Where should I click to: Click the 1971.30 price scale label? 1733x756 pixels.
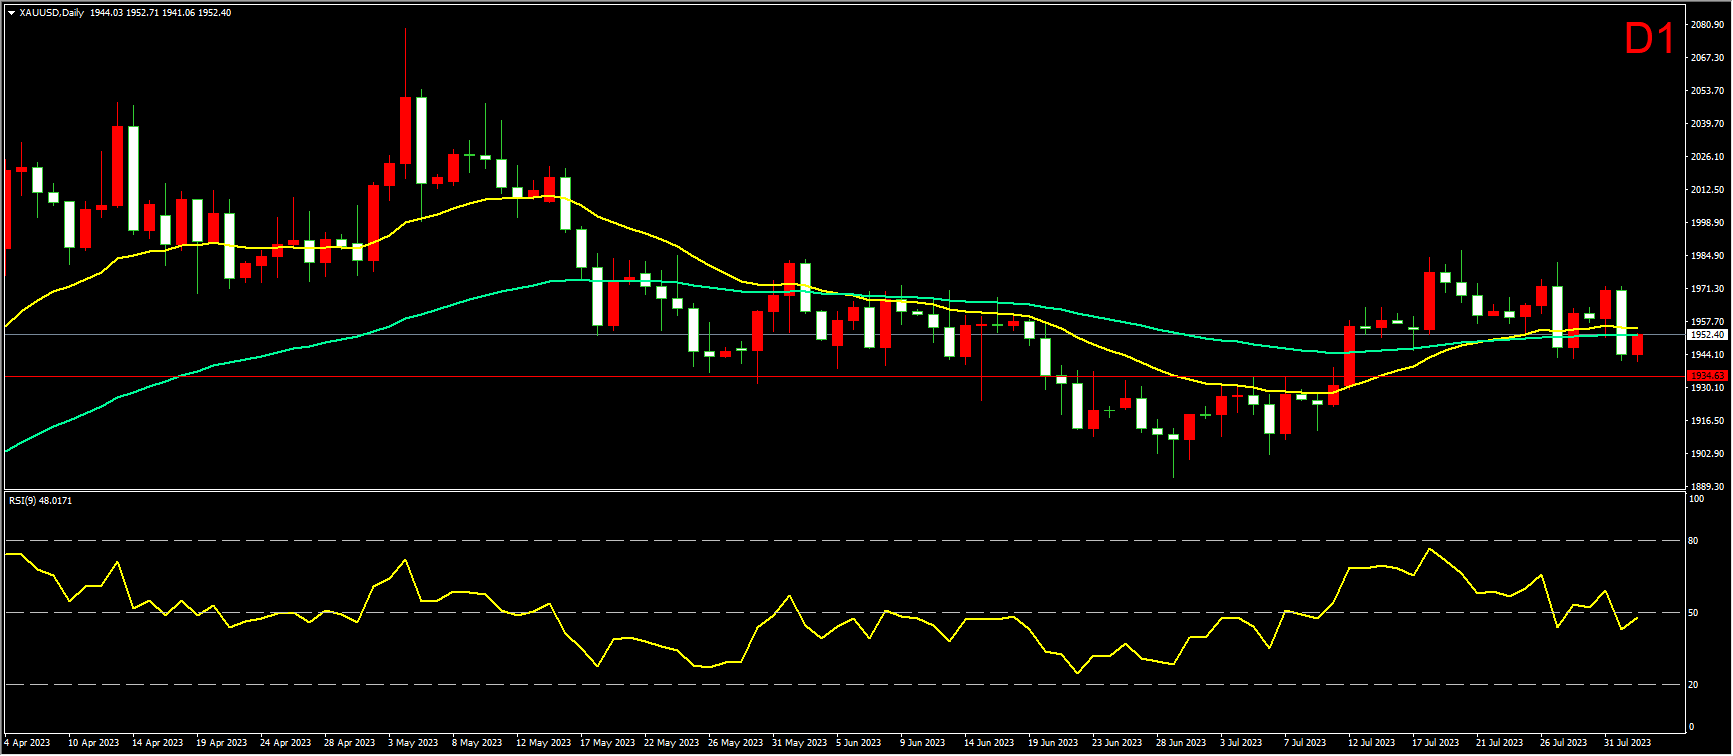point(1707,289)
